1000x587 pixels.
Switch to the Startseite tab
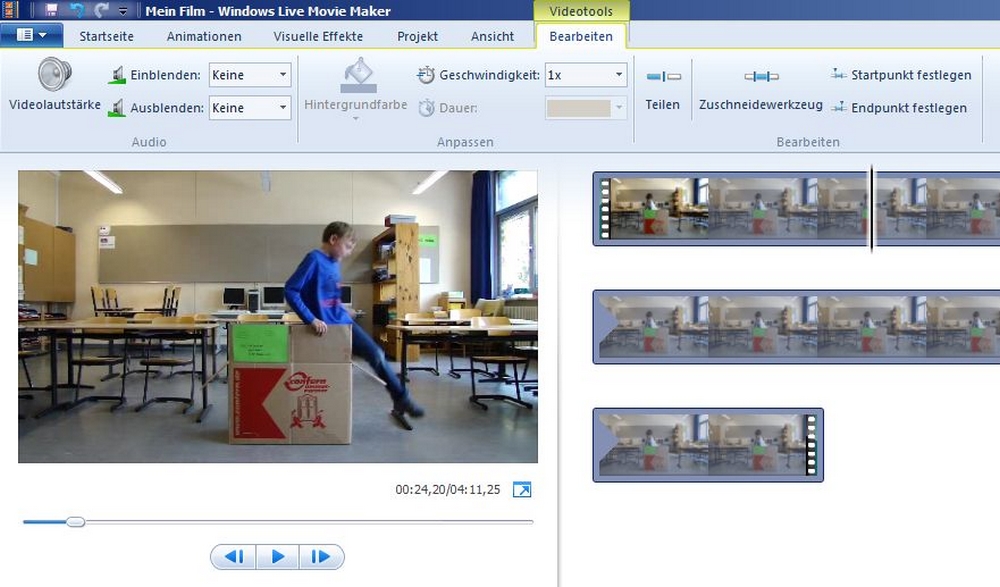(107, 36)
